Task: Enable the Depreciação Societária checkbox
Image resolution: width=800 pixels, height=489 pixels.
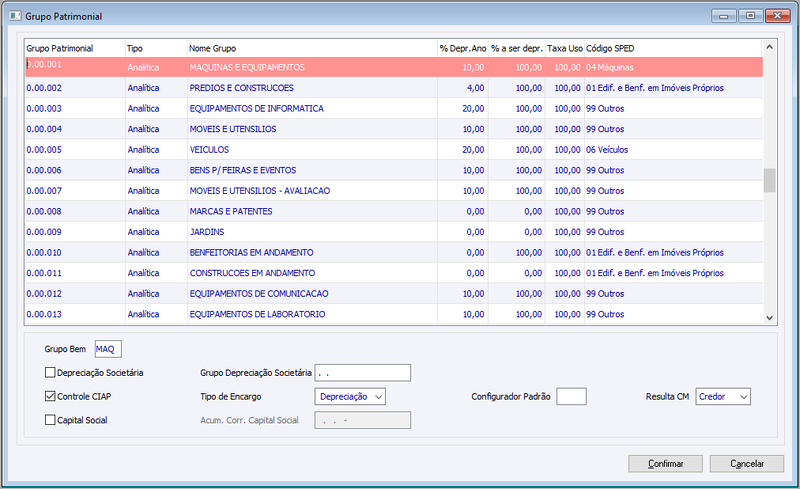Action: click(50, 373)
